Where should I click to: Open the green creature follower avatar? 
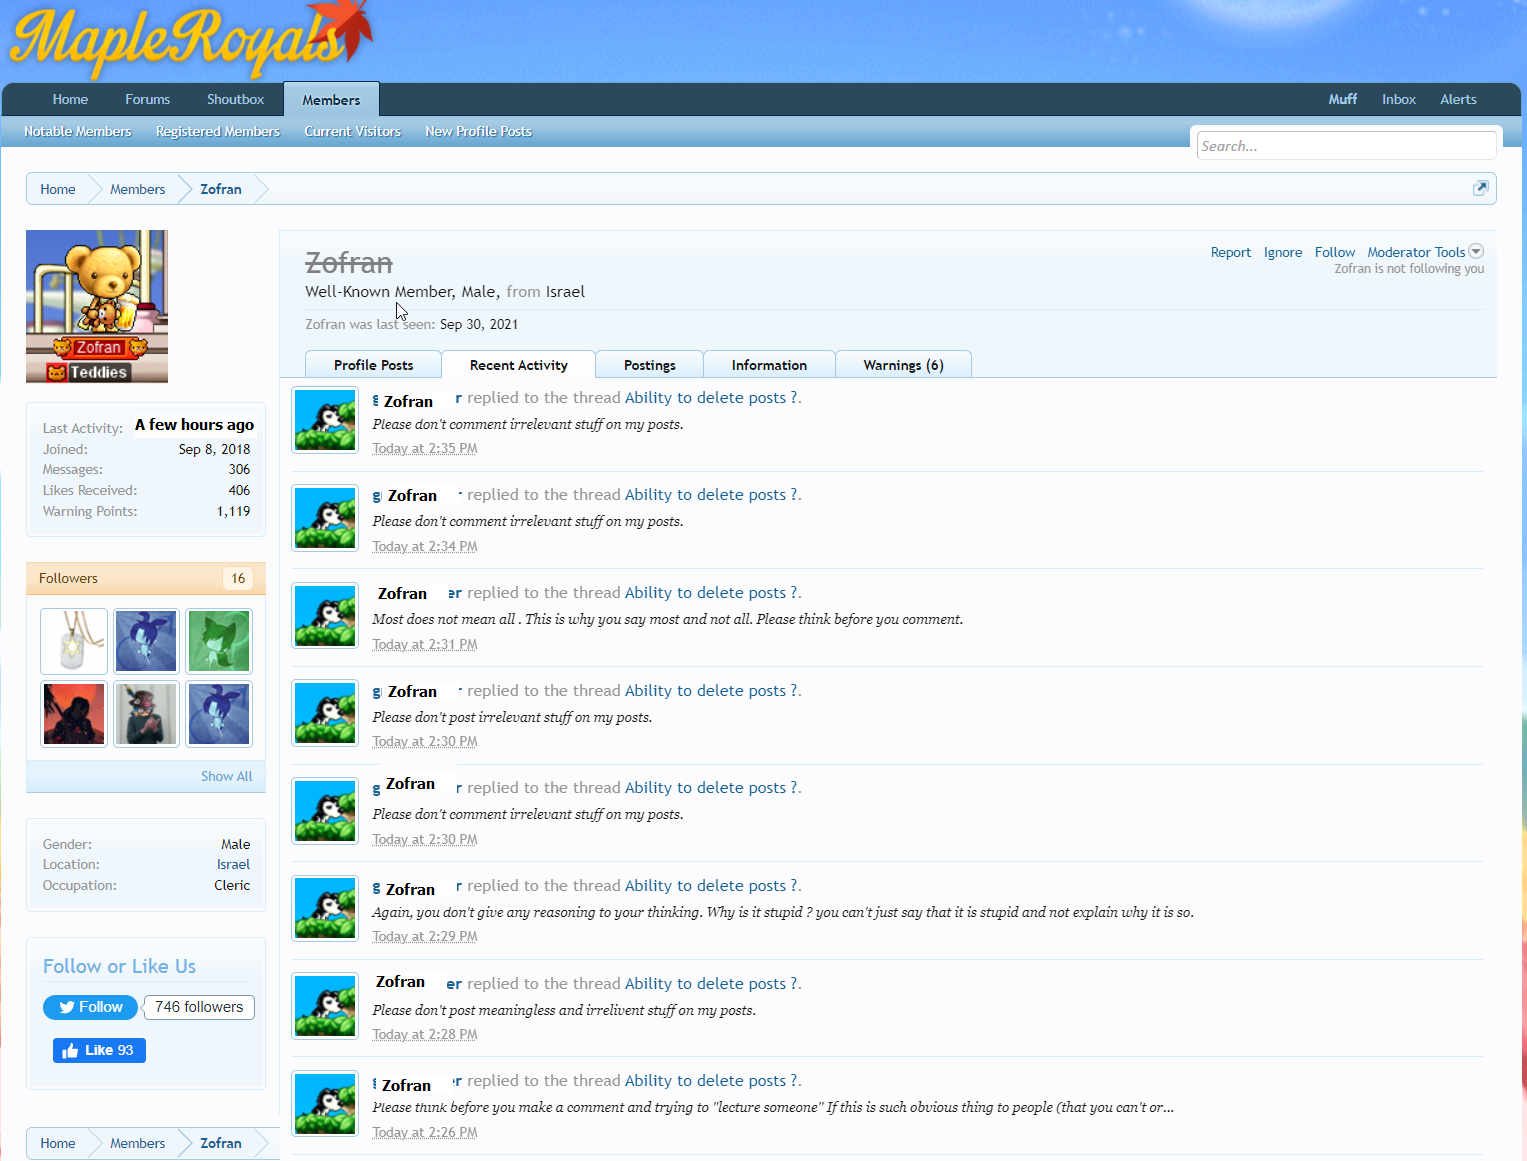click(219, 641)
